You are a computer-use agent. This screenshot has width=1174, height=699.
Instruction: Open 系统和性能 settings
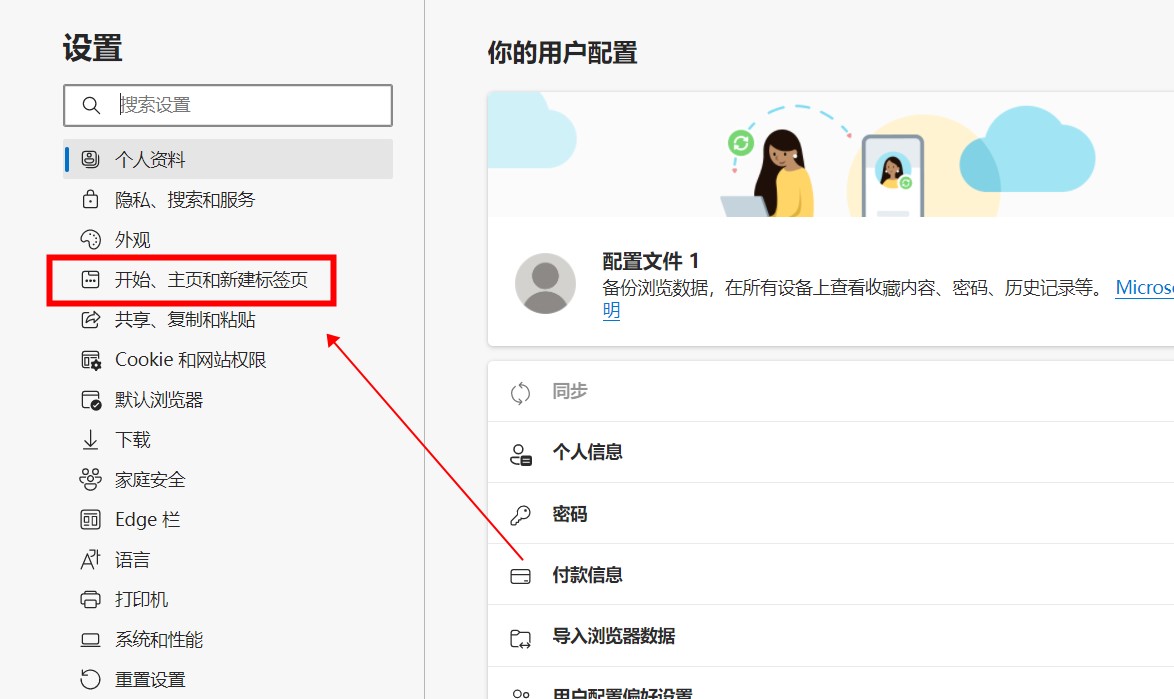click(159, 640)
